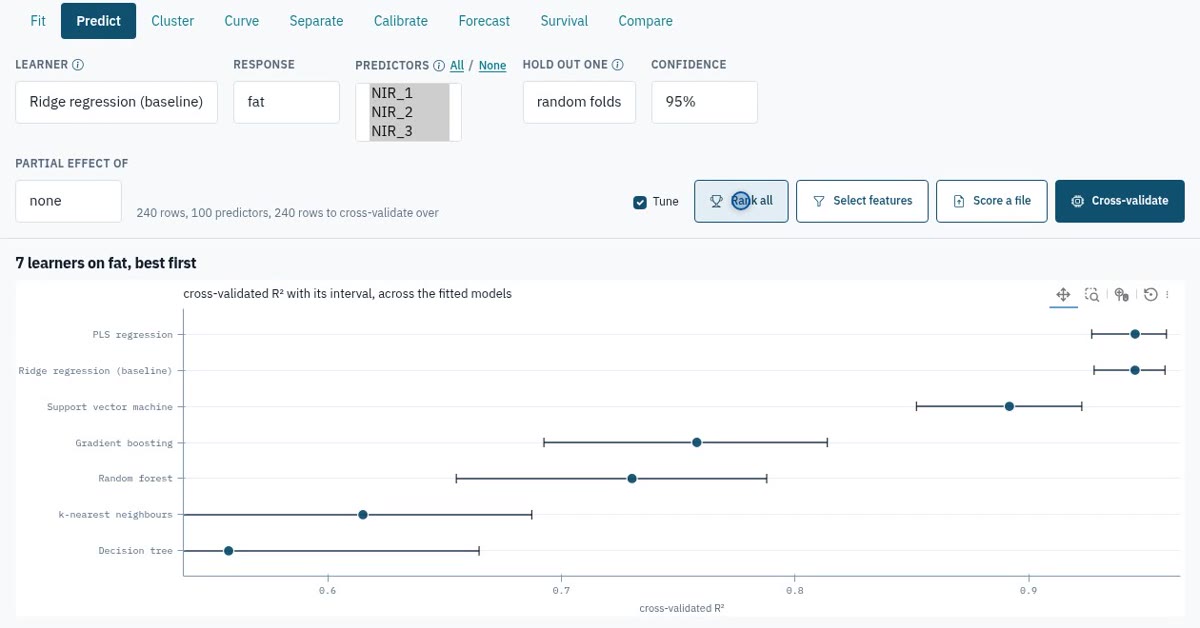
Task: Open the Confidence dropdown showing 95%
Action: coord(704,102)
